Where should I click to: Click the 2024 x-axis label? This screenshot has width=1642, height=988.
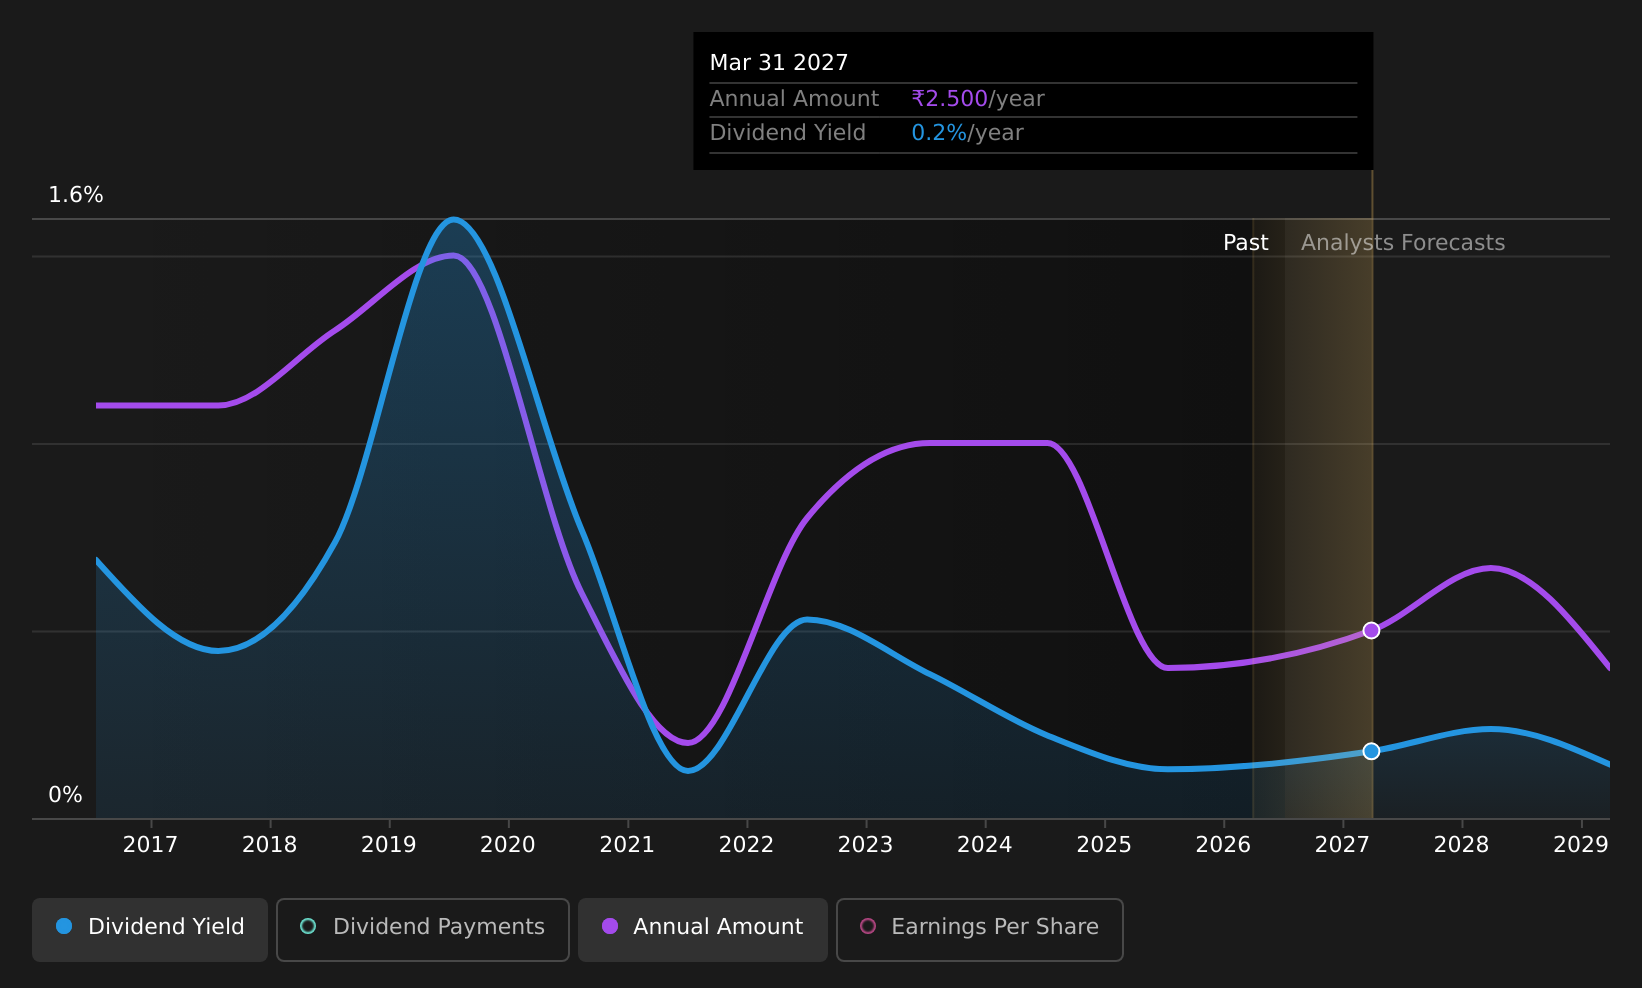[985, 845]
